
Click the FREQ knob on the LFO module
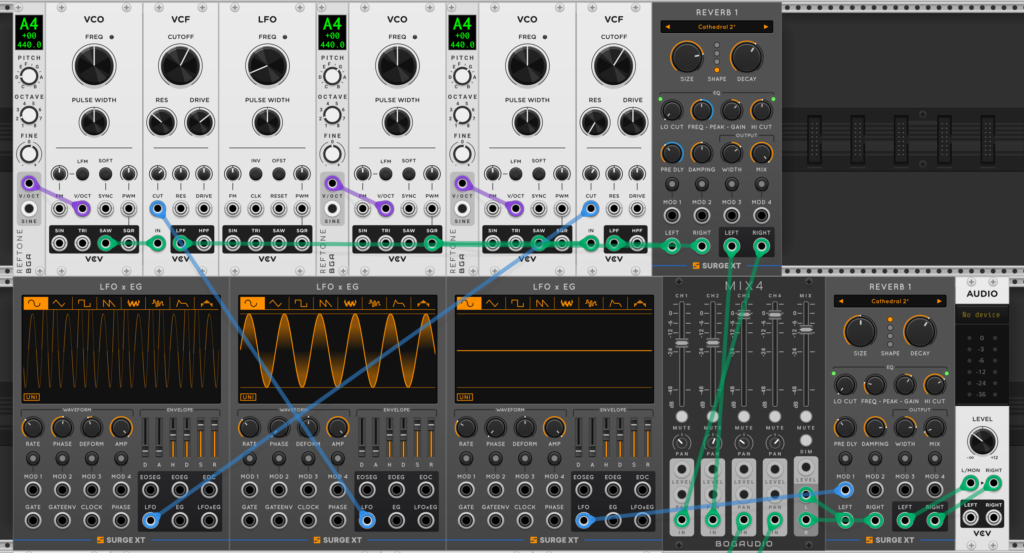pos(267,67)
